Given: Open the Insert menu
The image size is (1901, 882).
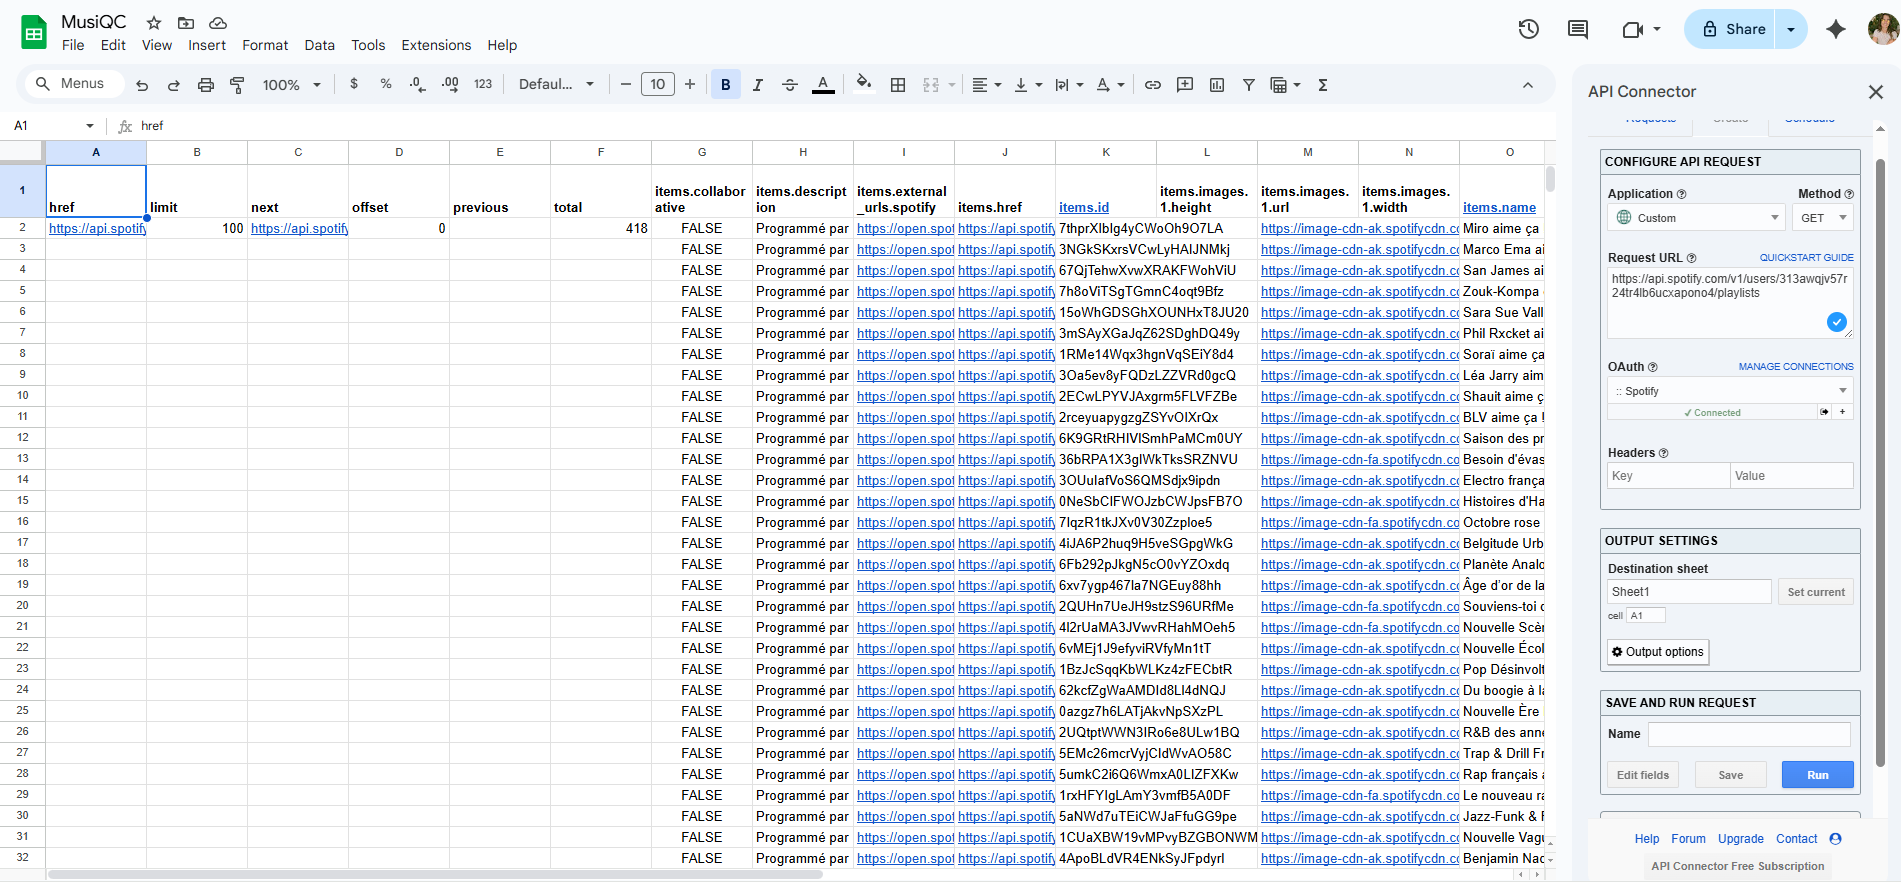Looking at the screenshot, I should coord(207,45).
